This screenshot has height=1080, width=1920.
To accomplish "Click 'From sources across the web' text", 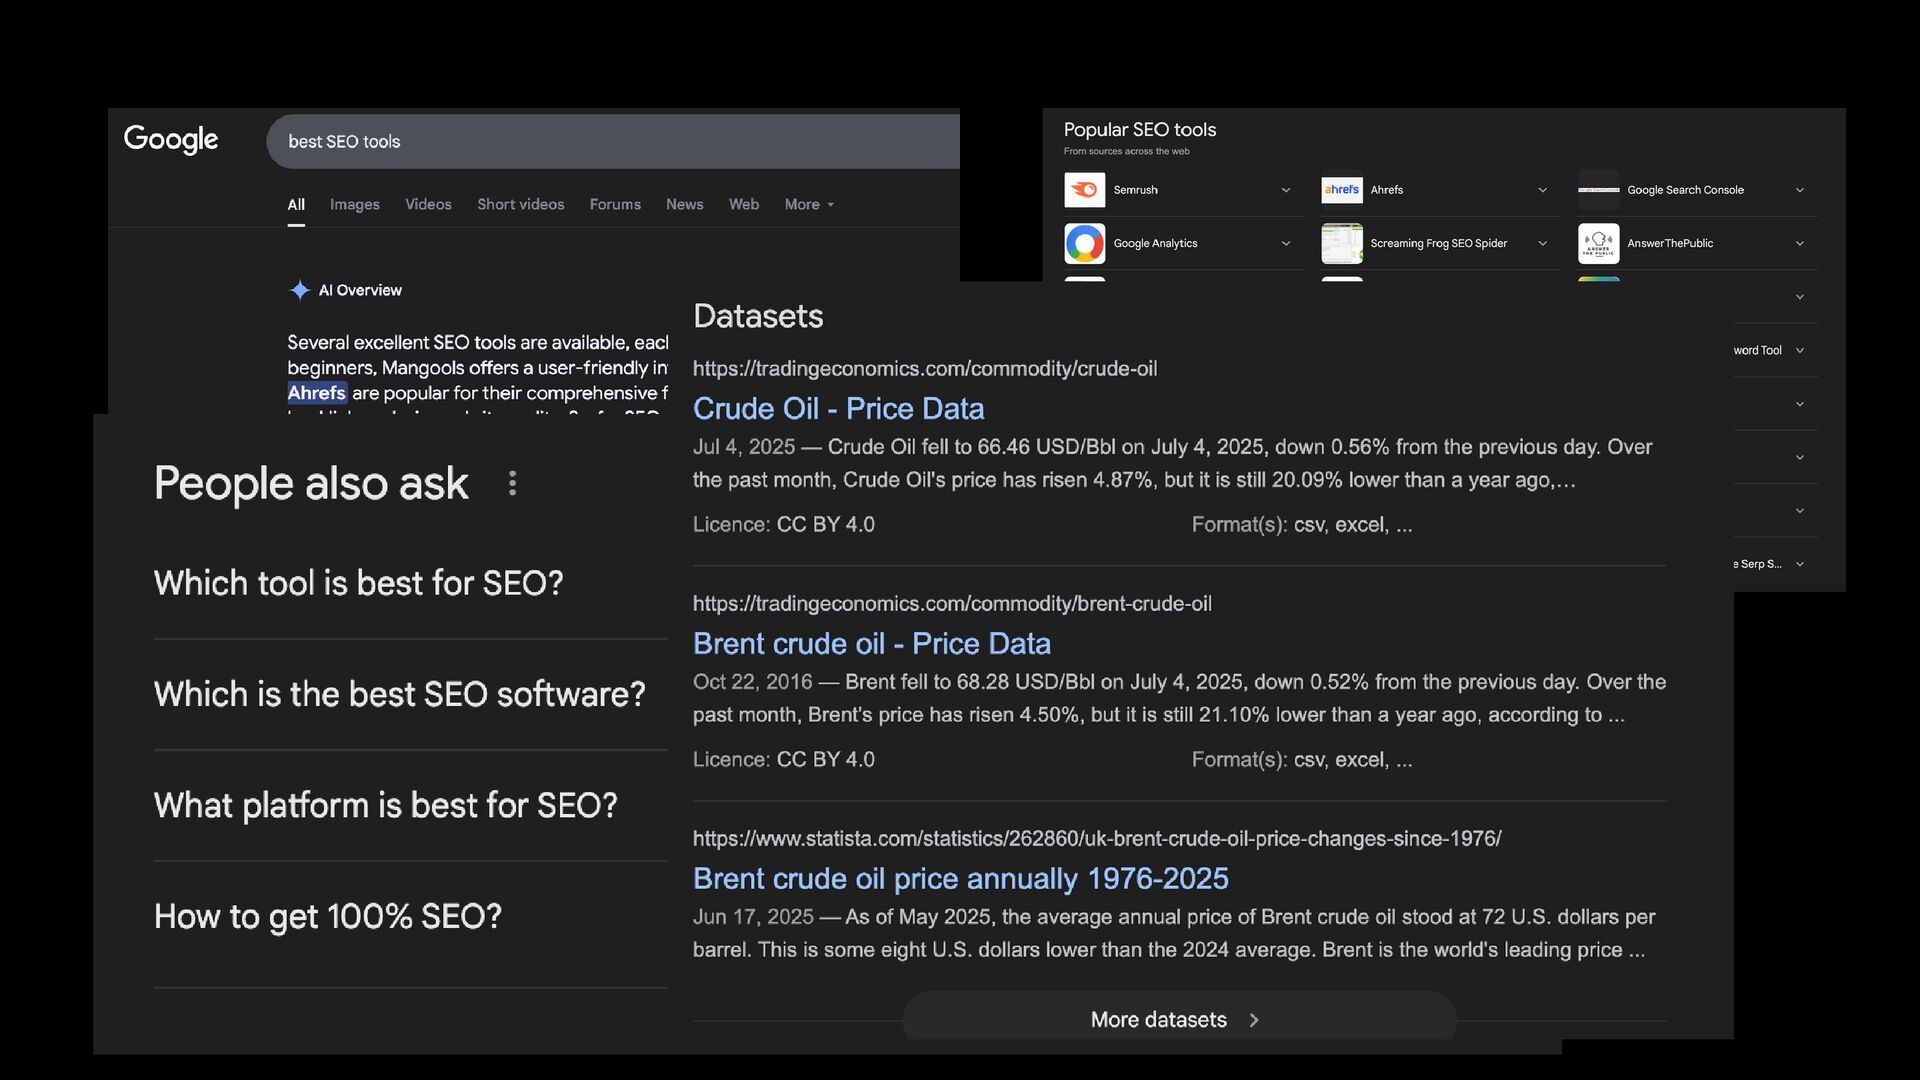I will [1126, 152].
